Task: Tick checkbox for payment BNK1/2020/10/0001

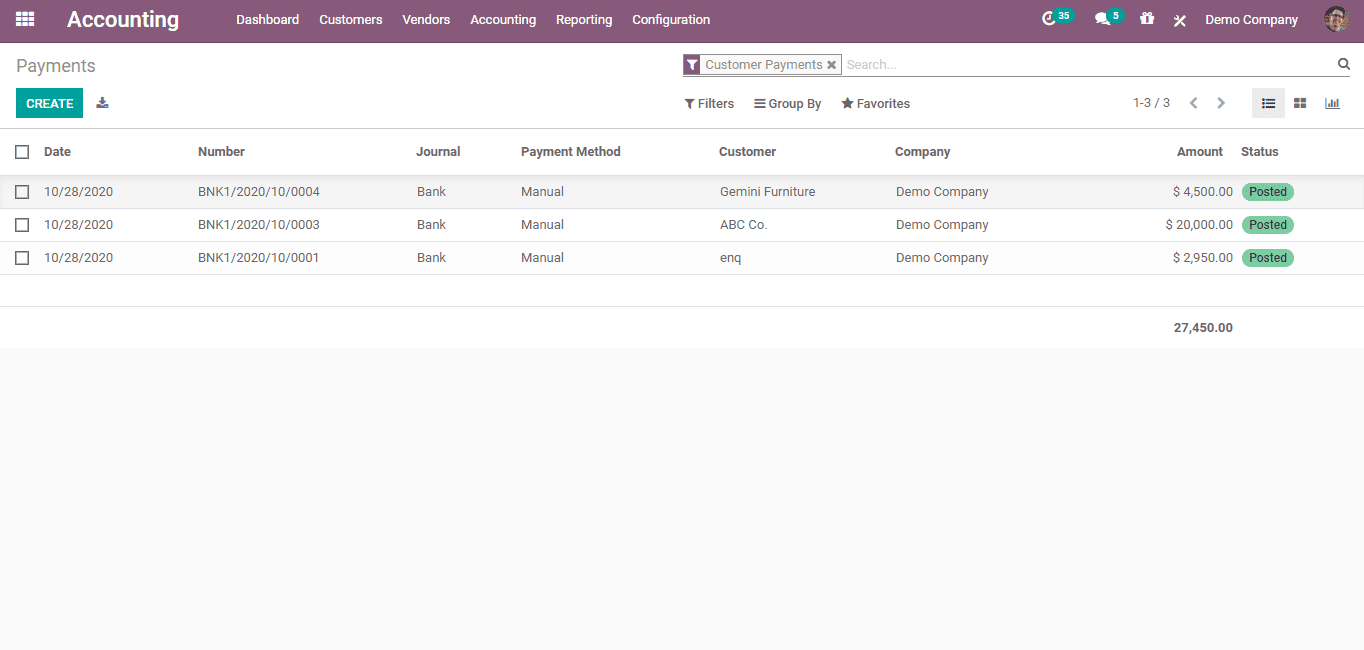Action: (x=22, y=258)
